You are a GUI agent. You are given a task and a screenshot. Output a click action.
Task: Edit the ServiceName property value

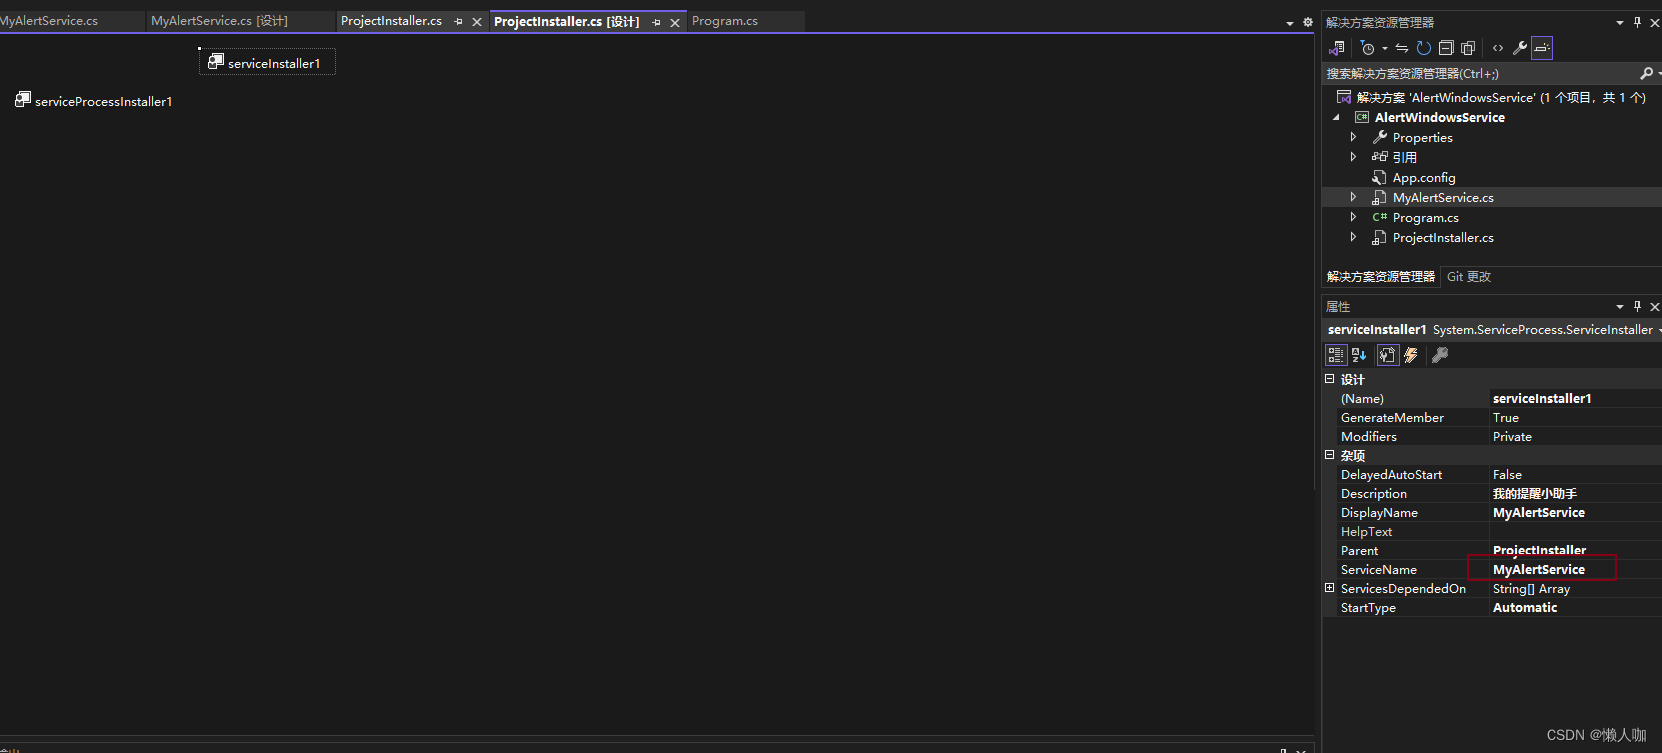[x=1575, y=569]
